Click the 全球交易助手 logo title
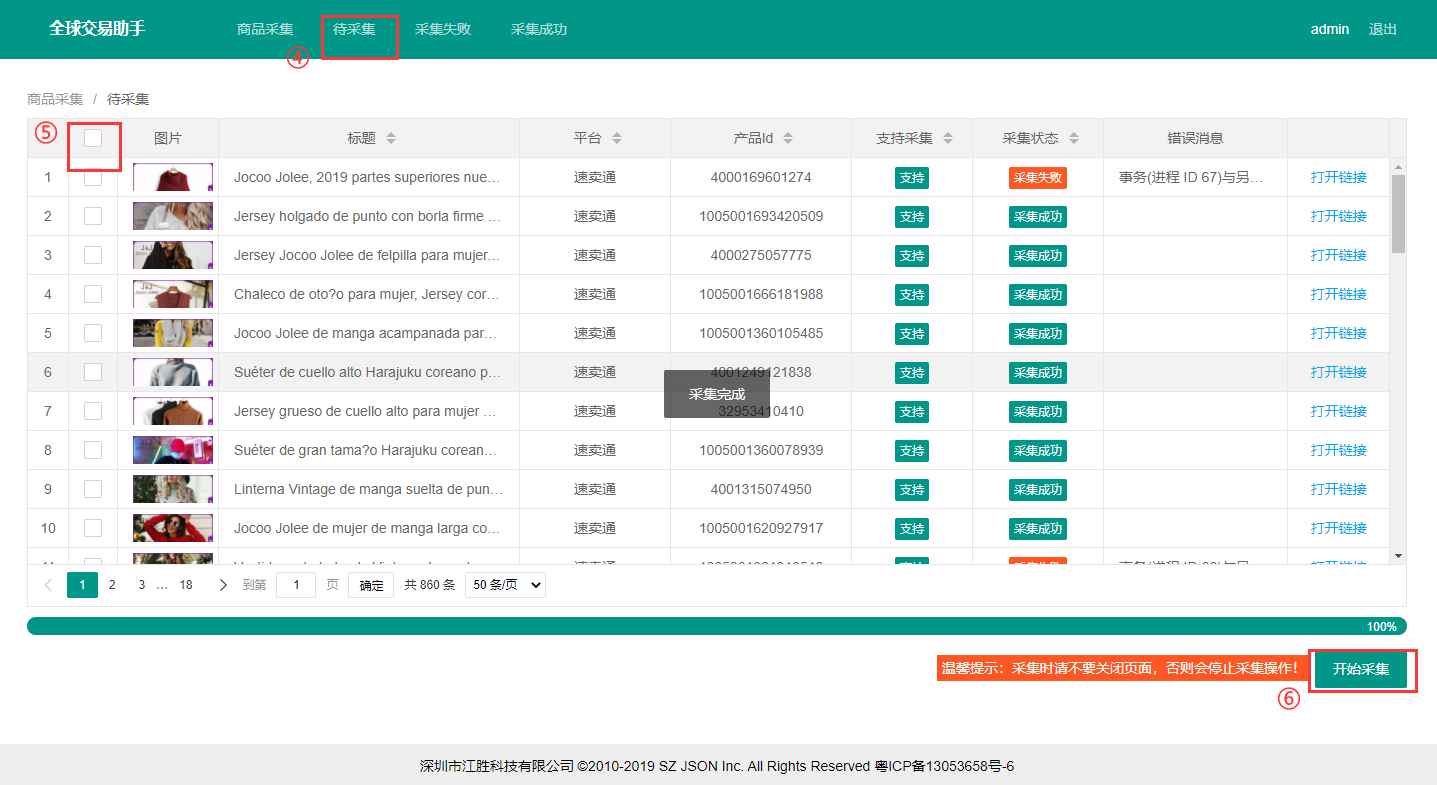Viewport: 1437px width, 785px height. pyautogui.click(x=97, y=29)
